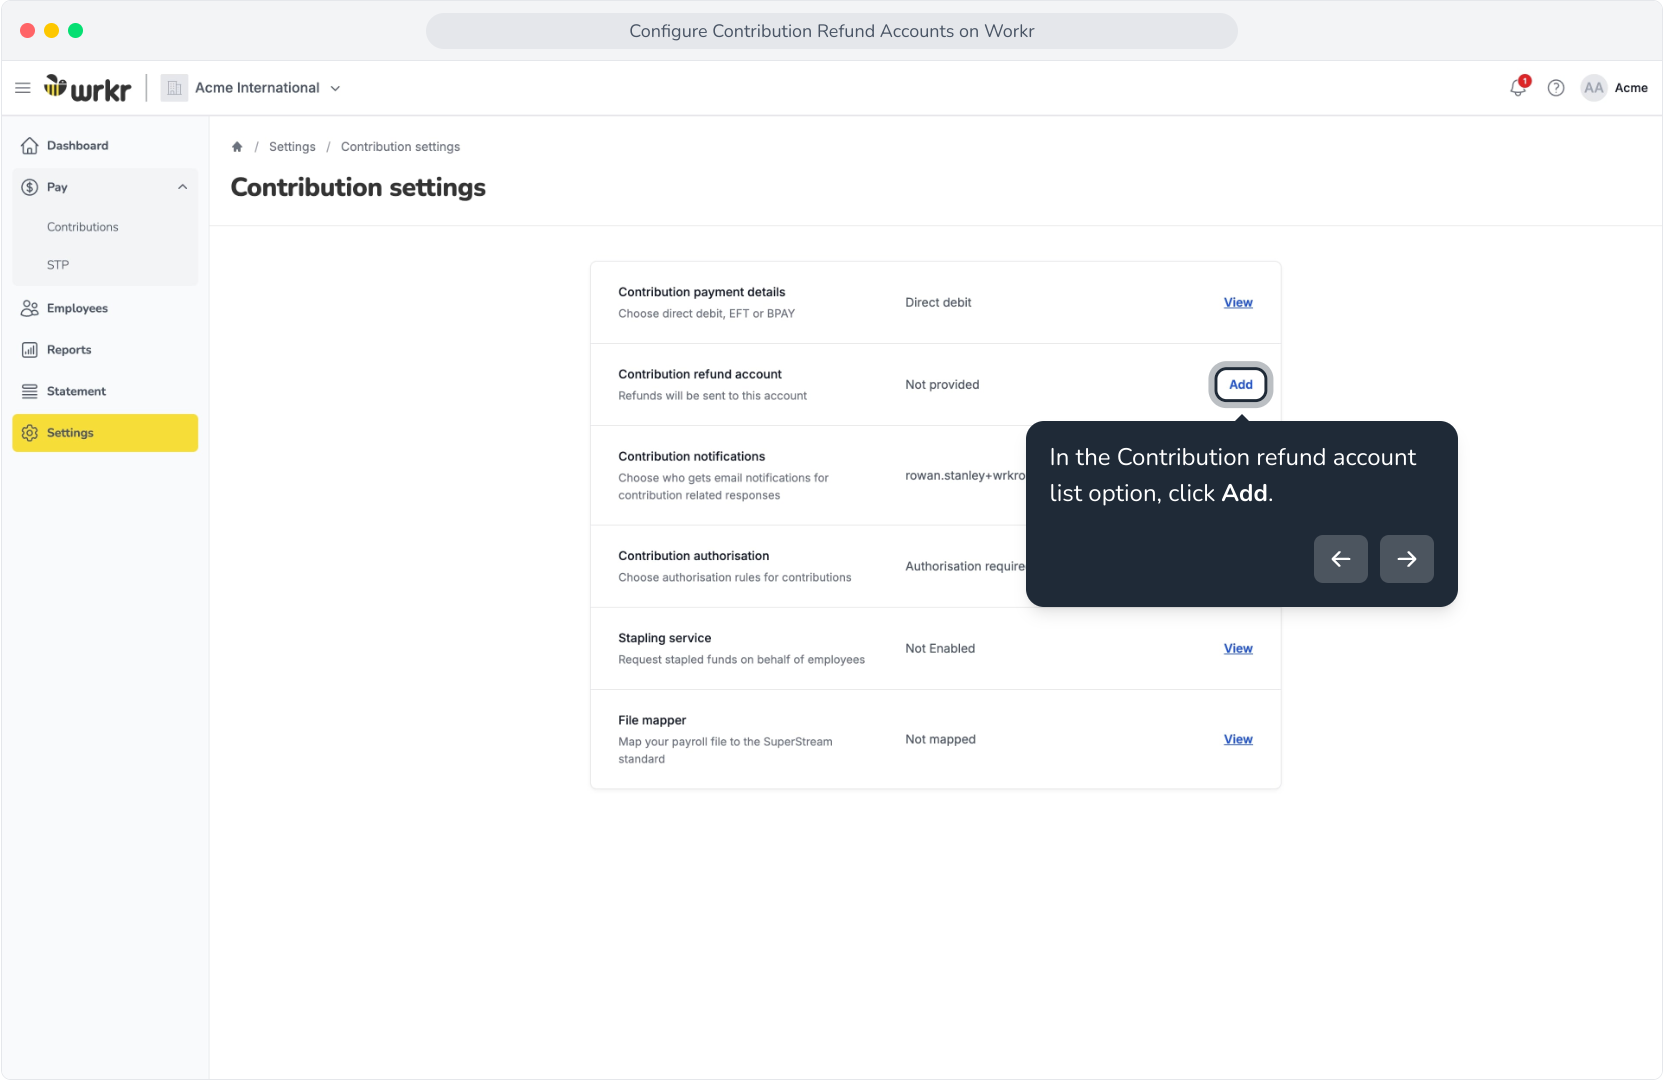Go to the previous tooltip step arrow
Image resolution: width=1664 pixels, height=1080 pixels.
pyautogui.click(x=1341, y=559)
